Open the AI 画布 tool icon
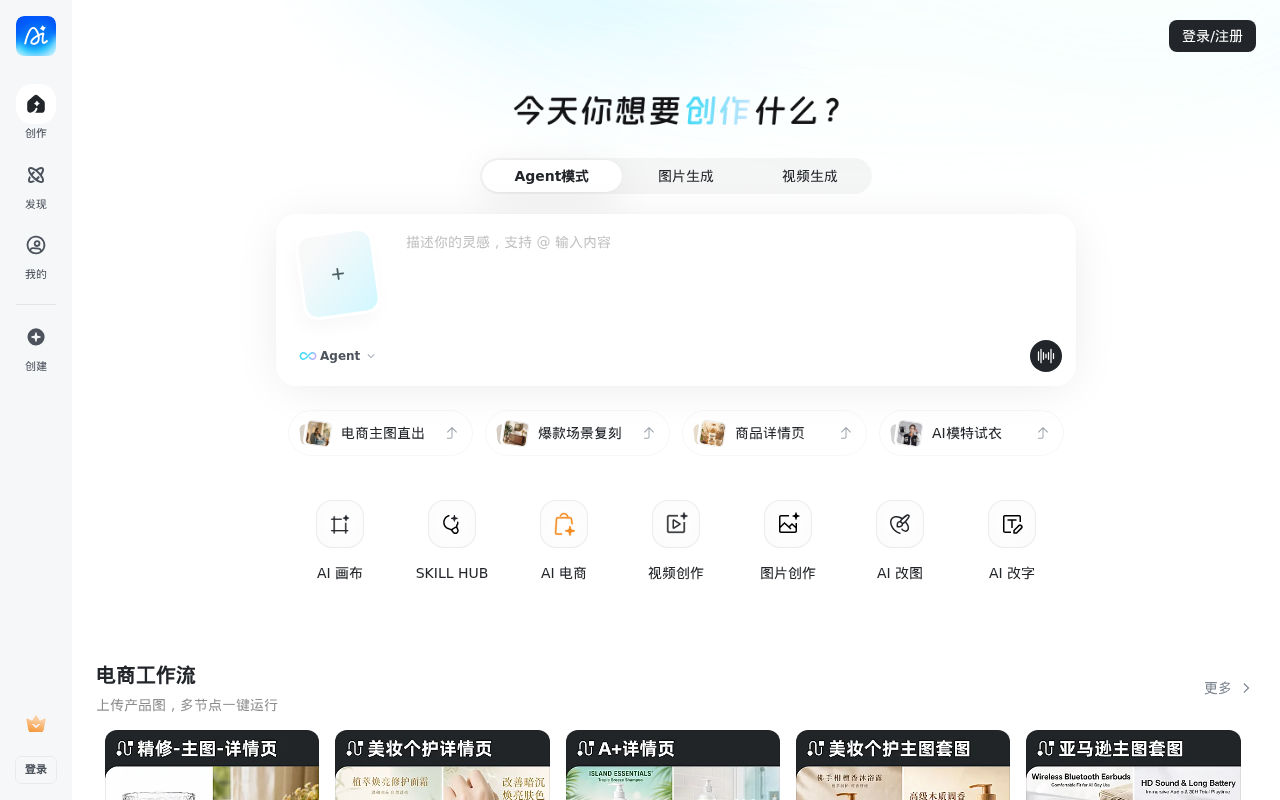Viewport: 1280px width, 800px height. click(x=340, y=524)
